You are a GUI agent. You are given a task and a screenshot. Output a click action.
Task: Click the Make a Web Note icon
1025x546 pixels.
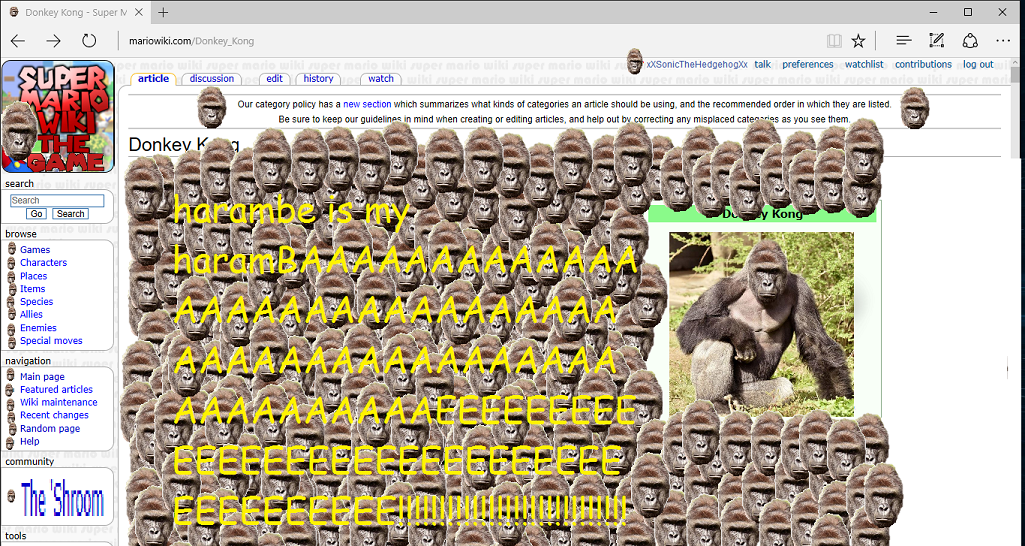click(936, 41)
